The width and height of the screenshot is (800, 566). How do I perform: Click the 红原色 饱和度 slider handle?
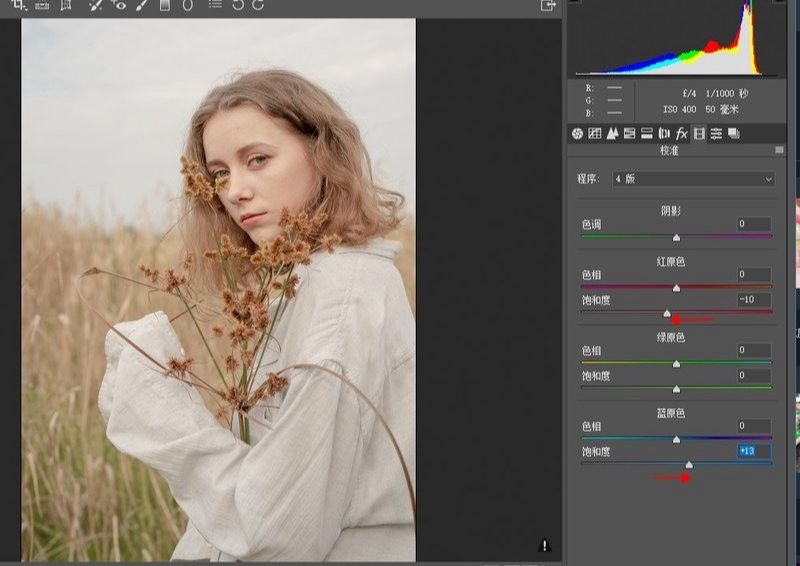[667, 313]
